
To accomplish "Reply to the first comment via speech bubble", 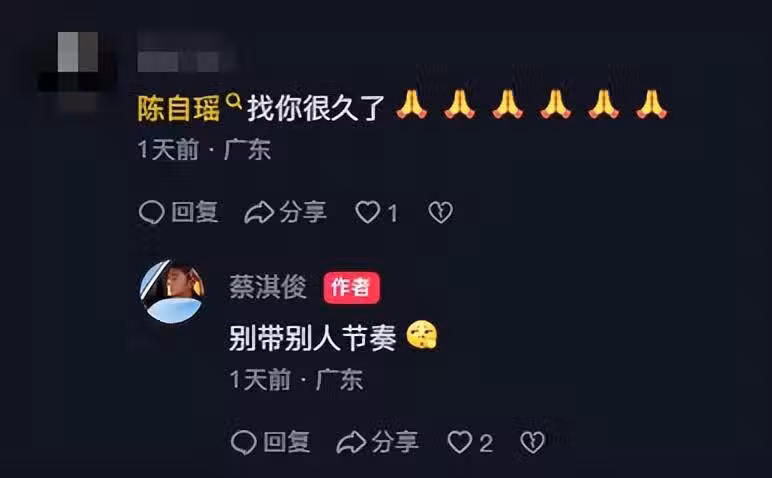I will tap(152, 213).
